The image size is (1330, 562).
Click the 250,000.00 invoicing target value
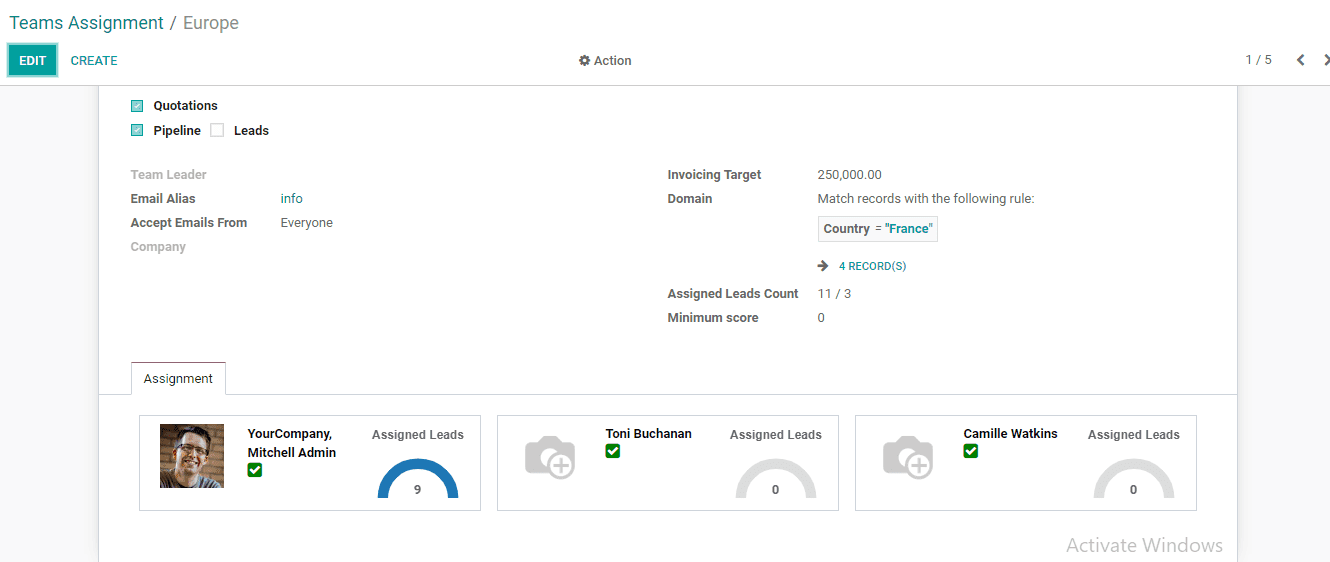(x=850, y=175)
